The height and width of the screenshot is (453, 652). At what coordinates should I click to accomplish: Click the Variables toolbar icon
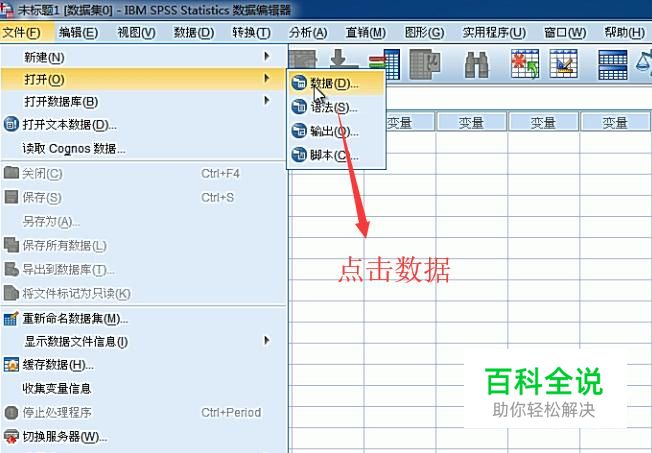tap(425, 64)
